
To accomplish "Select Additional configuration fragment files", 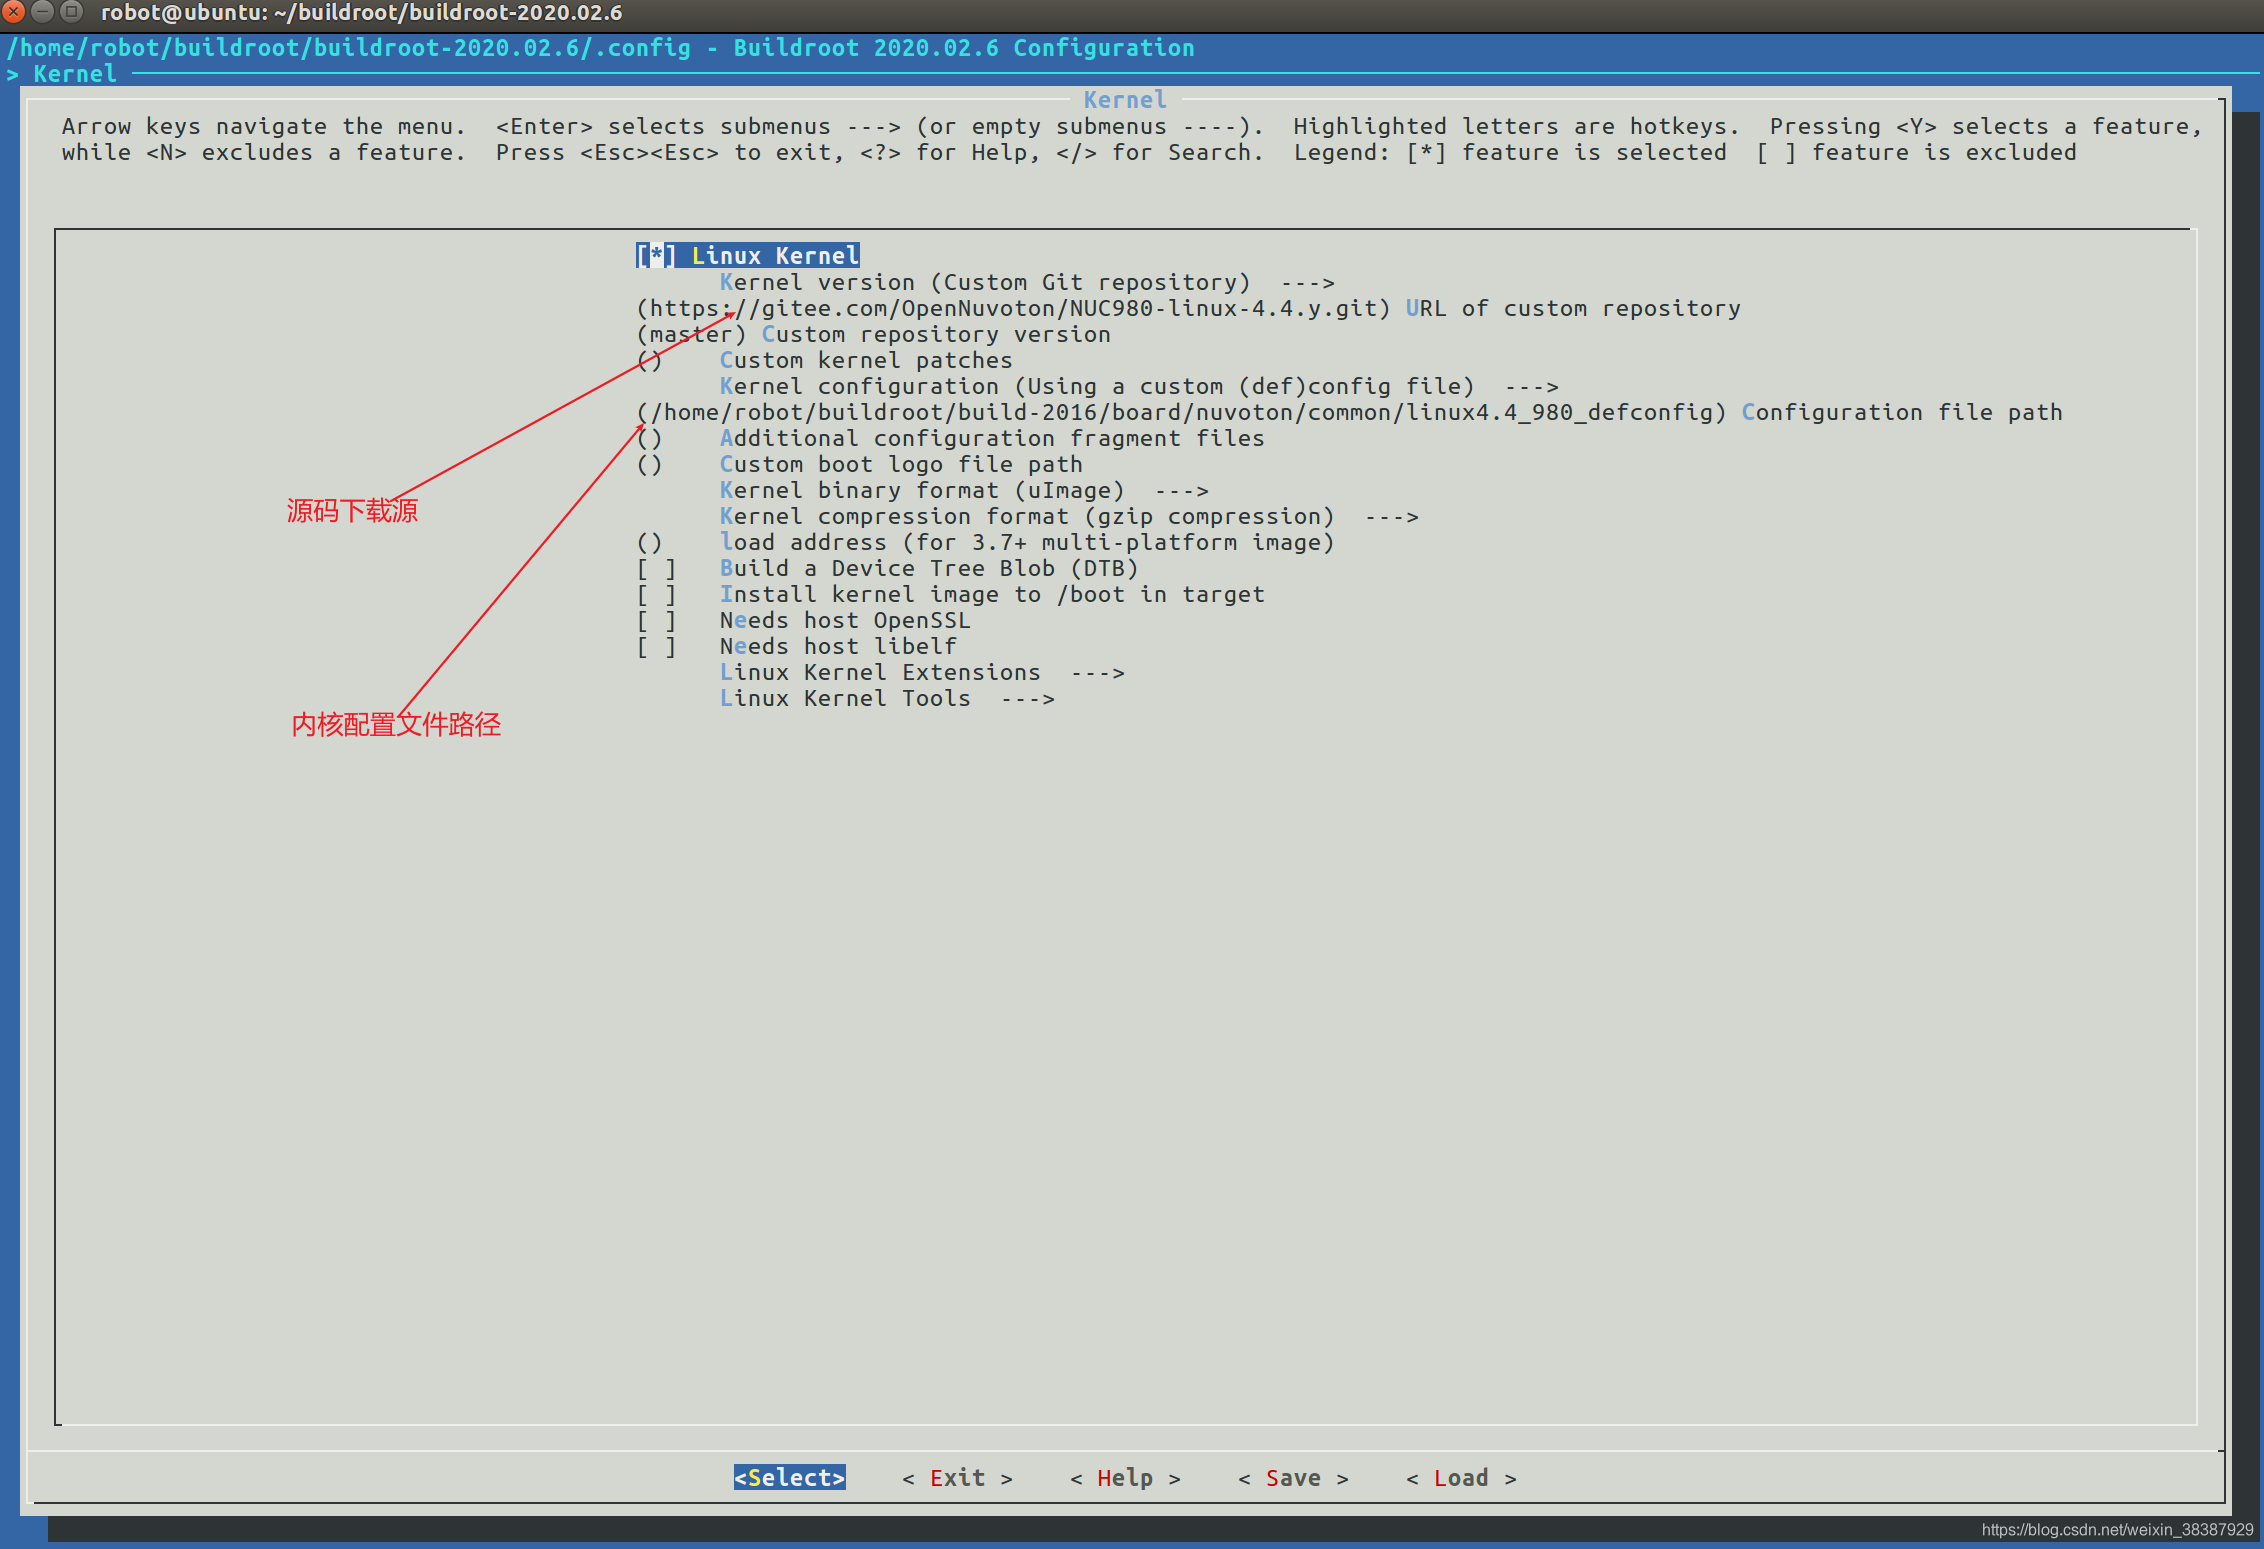I will [950, 439].
